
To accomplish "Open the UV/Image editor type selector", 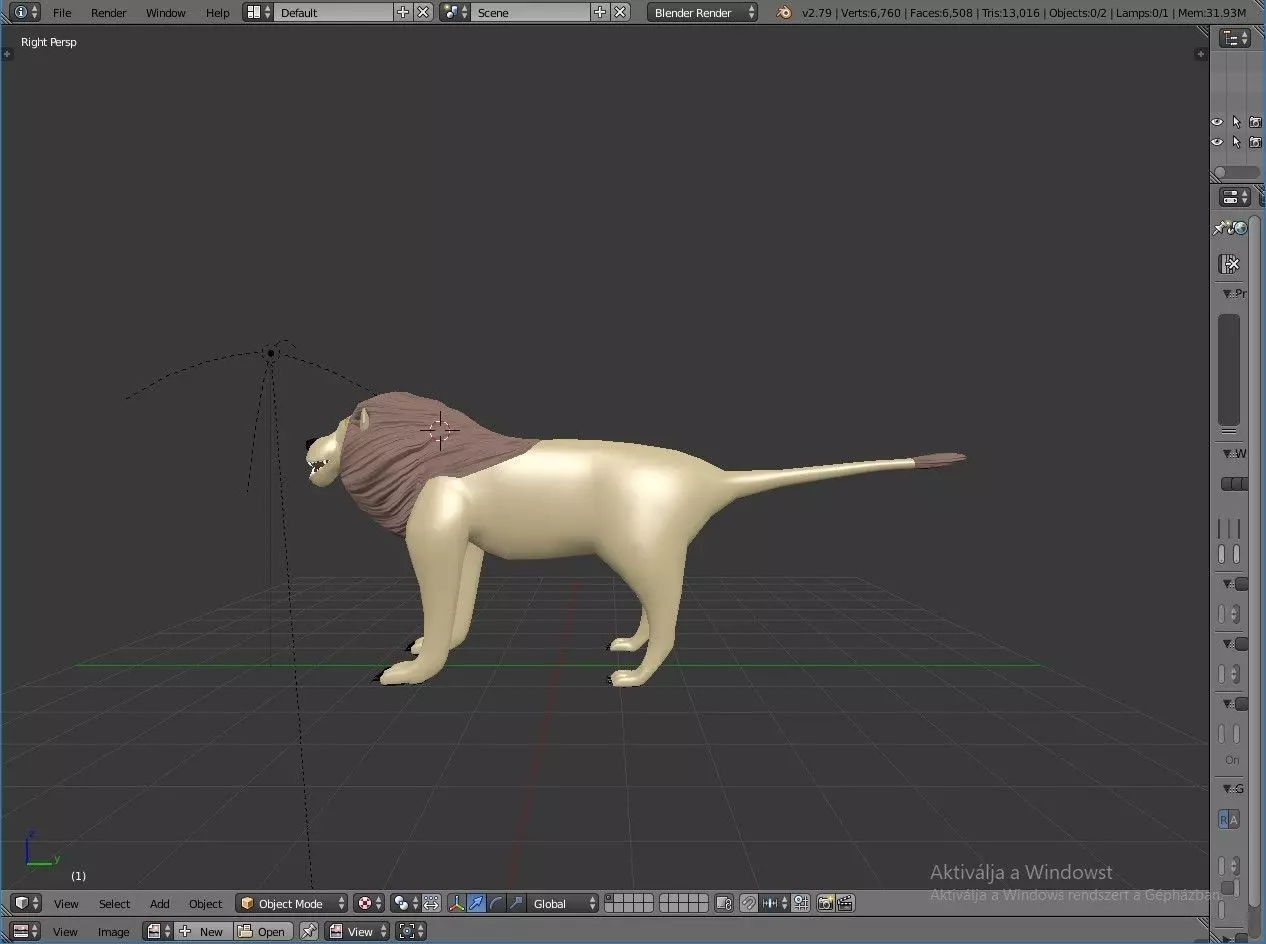I will (27, 931).
